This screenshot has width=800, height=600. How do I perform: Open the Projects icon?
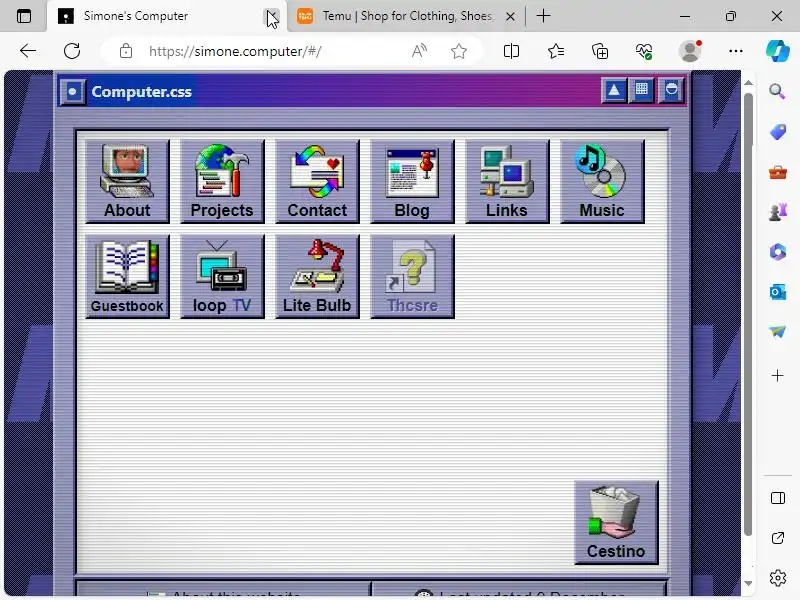(222, 181)
